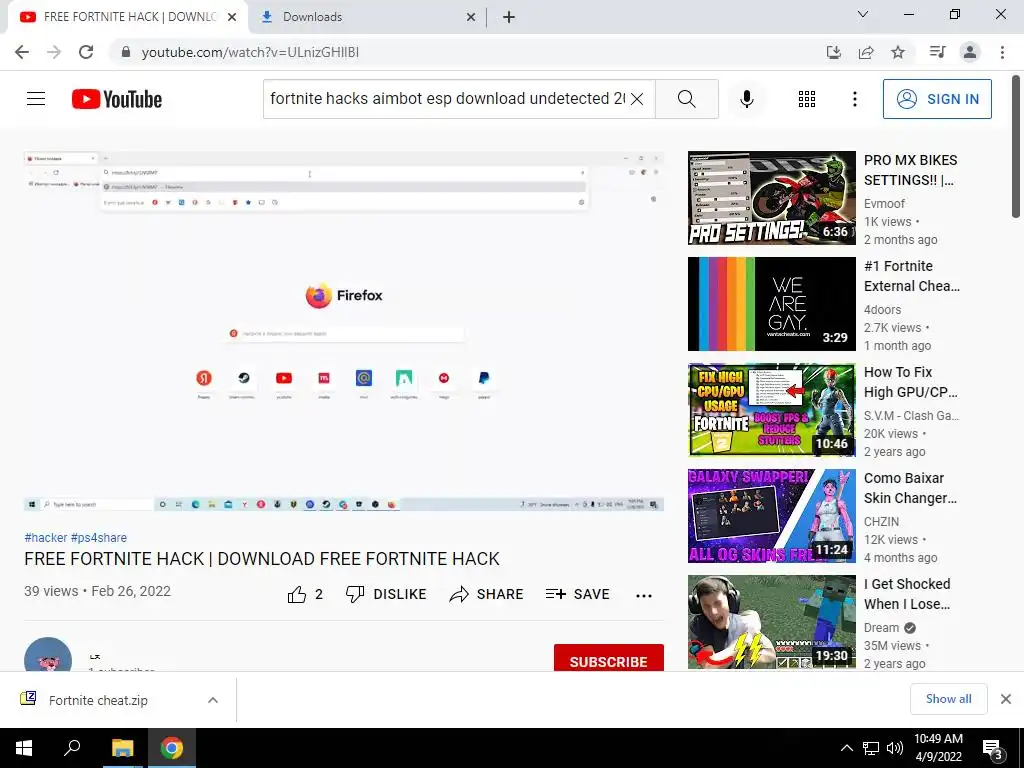Screen dimensions: 1024x768
Task: Open the Como Baixar Skin Changer title
Action: click(x=910, y=488)
